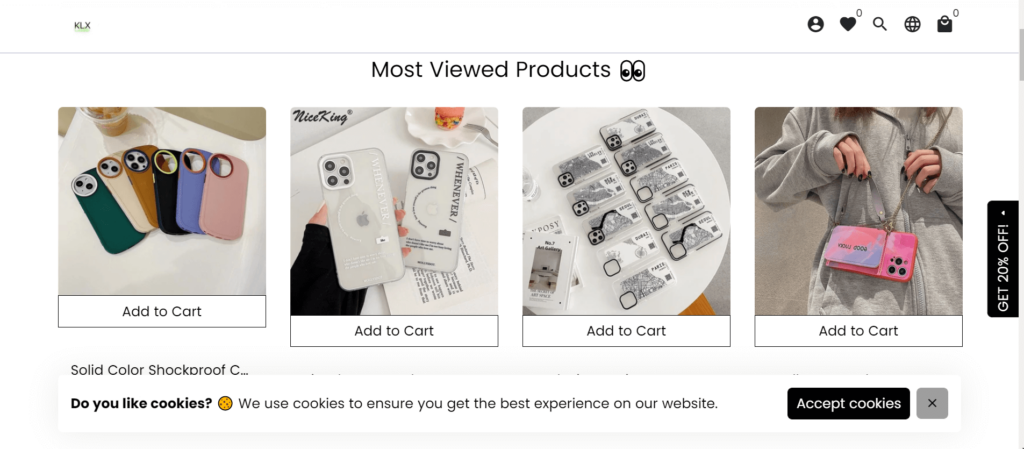Screen dimensions: 1024x449
Task: Add the solid color cases to cart
Action: point(162,311)
